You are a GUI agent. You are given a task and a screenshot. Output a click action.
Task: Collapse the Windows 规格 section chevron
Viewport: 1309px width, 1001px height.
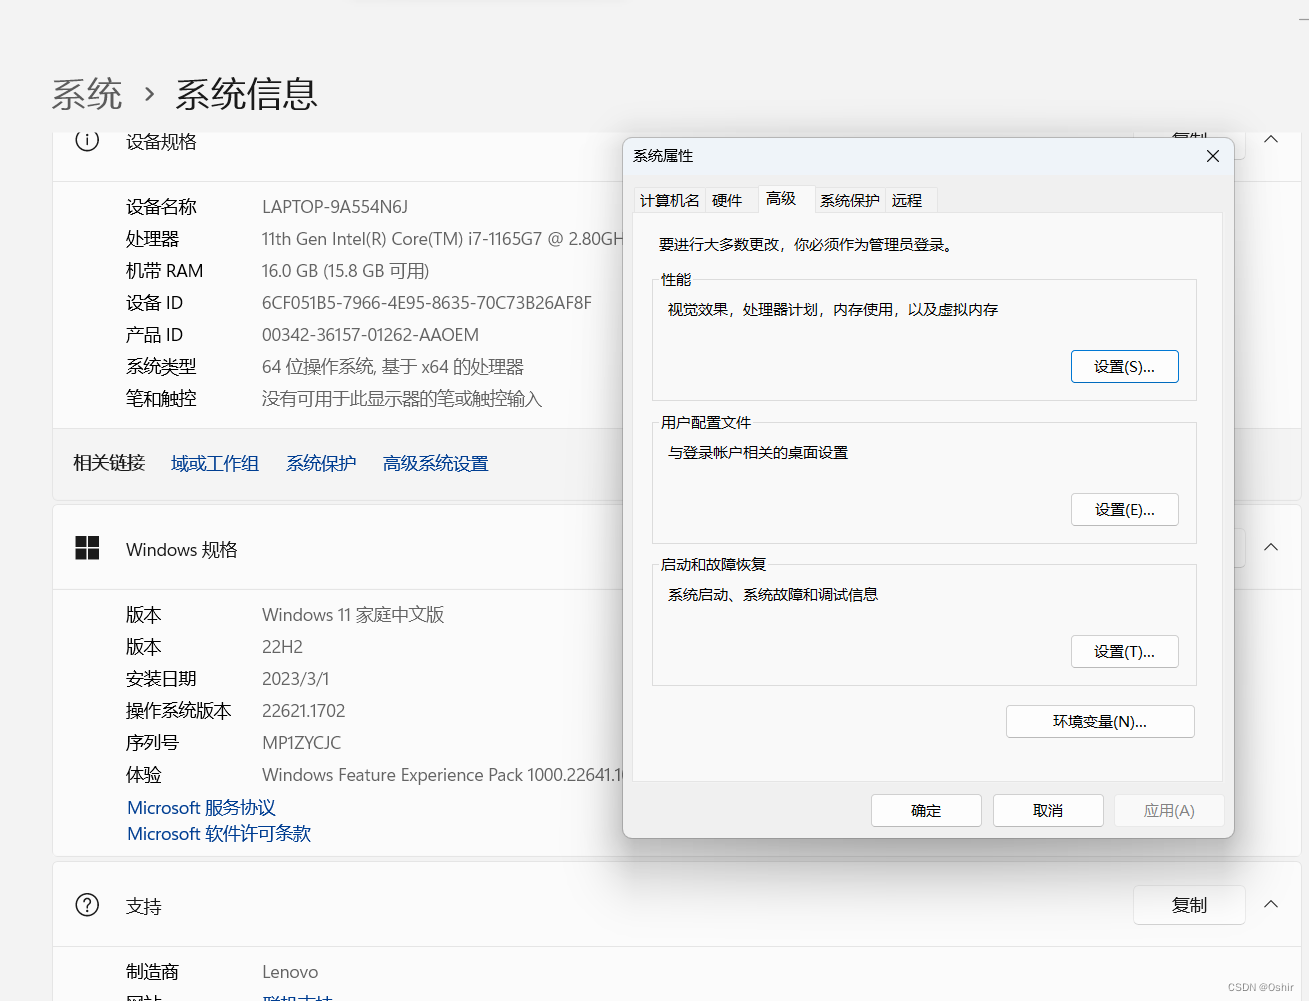coord(1271,547)
